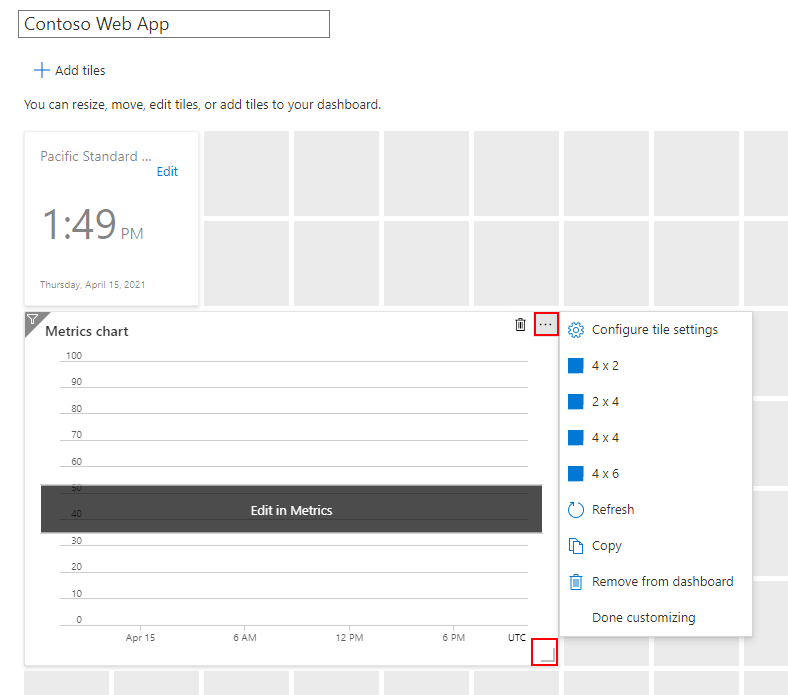Set tile size to 4 x 6

[605, 474]
